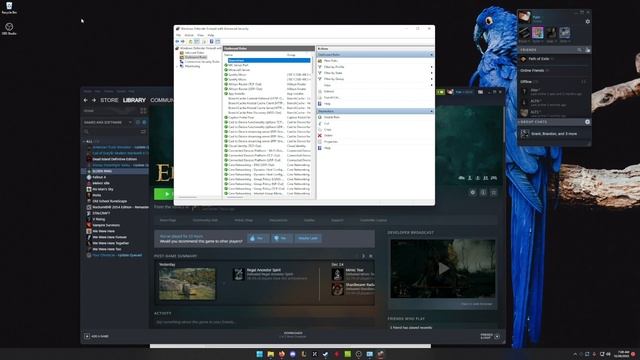Click the Up one level icon in Firewall toolbar
Screen dimensions: 640x360
tap(190, 41)
